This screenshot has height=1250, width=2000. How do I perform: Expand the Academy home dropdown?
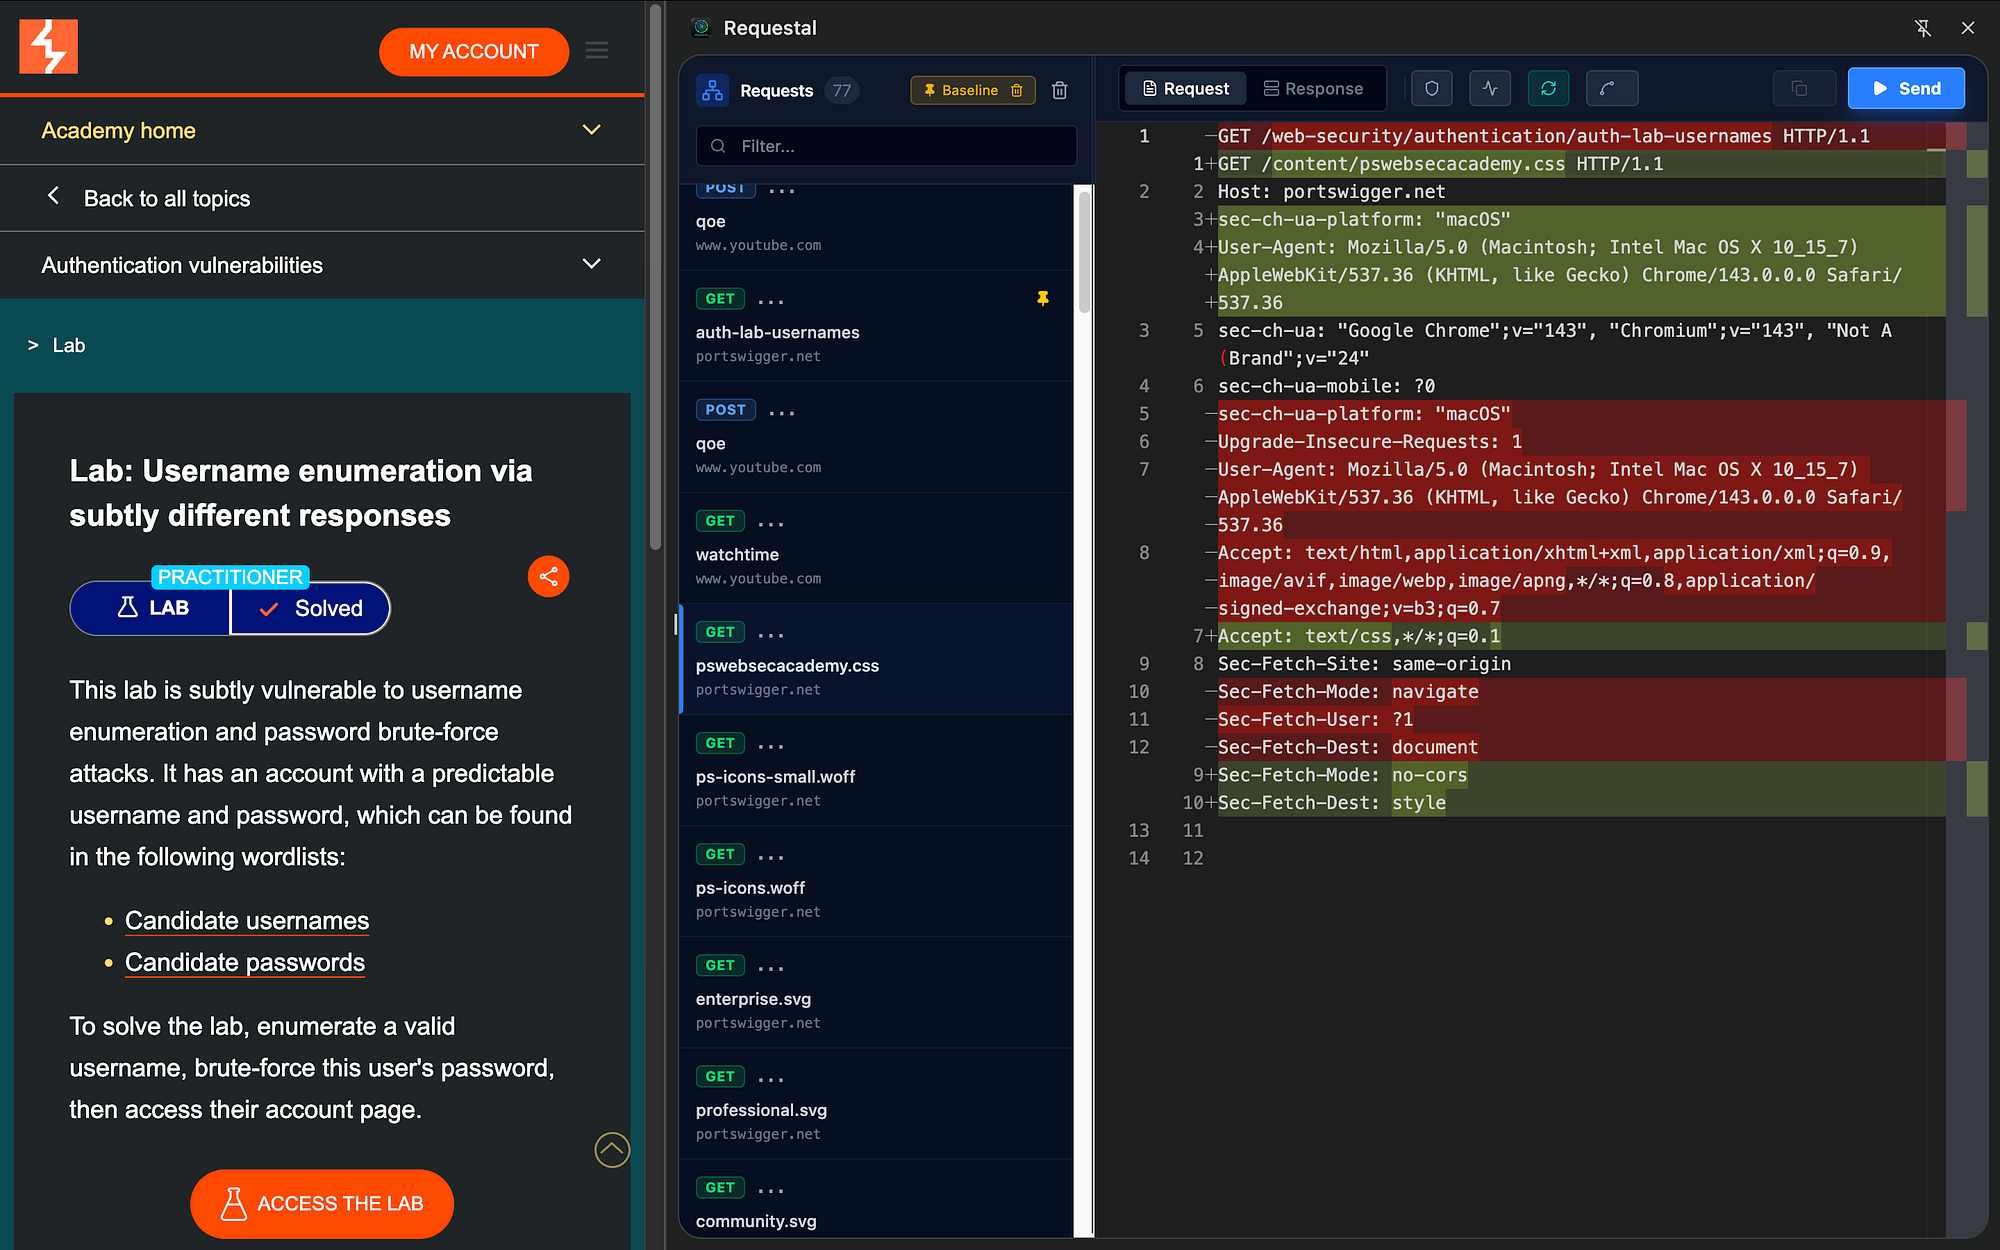pyautogui.click(x=591, y=130)
